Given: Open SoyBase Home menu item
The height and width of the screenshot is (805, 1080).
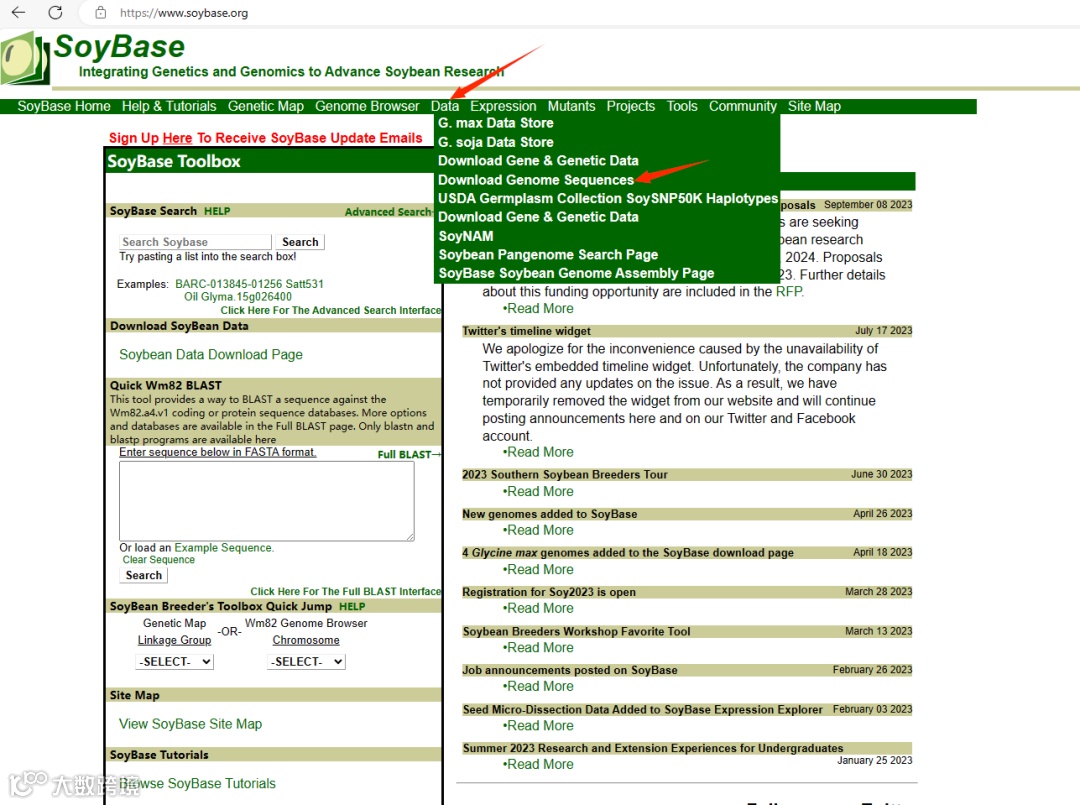Looking at the screenshot, I should (63, 106).
